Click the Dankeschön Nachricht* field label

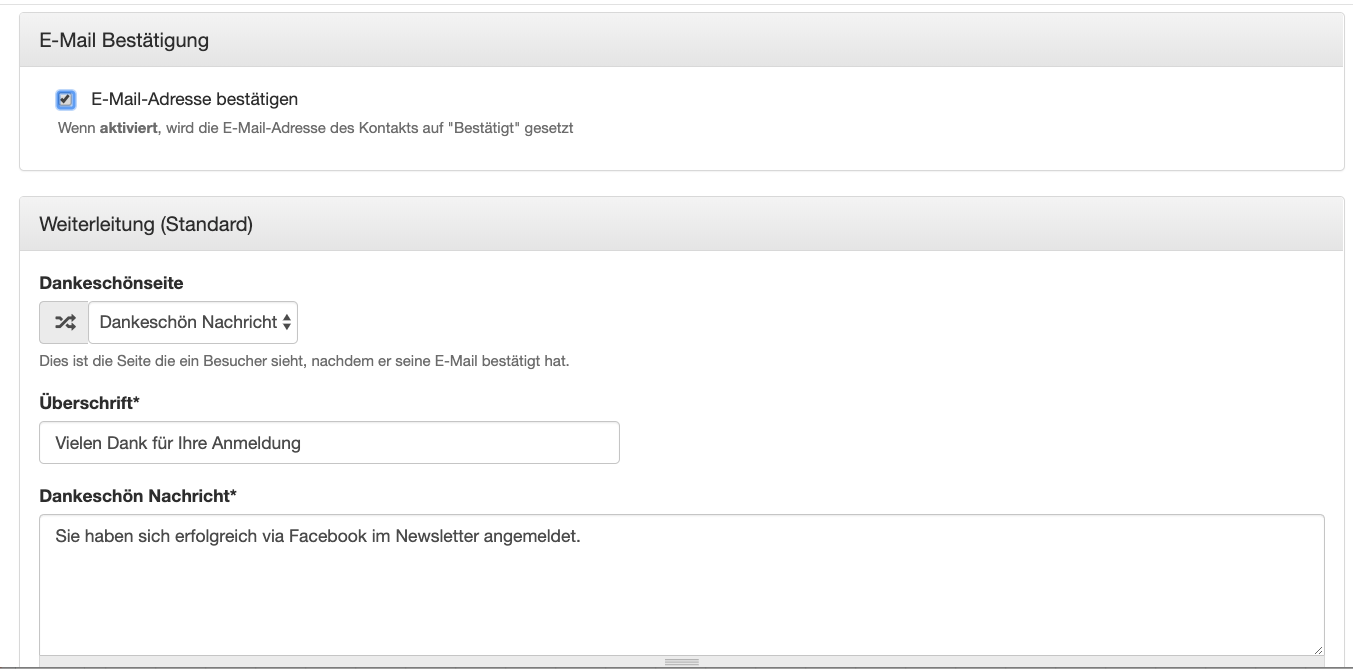[138, 495]
